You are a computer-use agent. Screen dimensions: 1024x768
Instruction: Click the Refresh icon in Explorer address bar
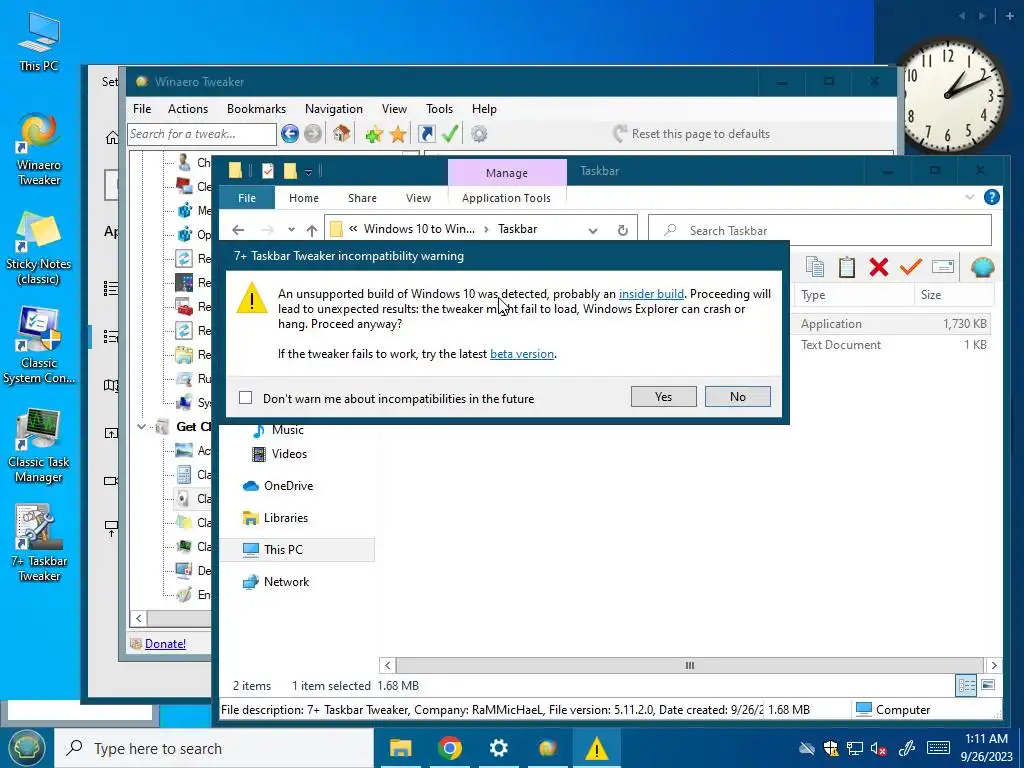tap(623, 230)
